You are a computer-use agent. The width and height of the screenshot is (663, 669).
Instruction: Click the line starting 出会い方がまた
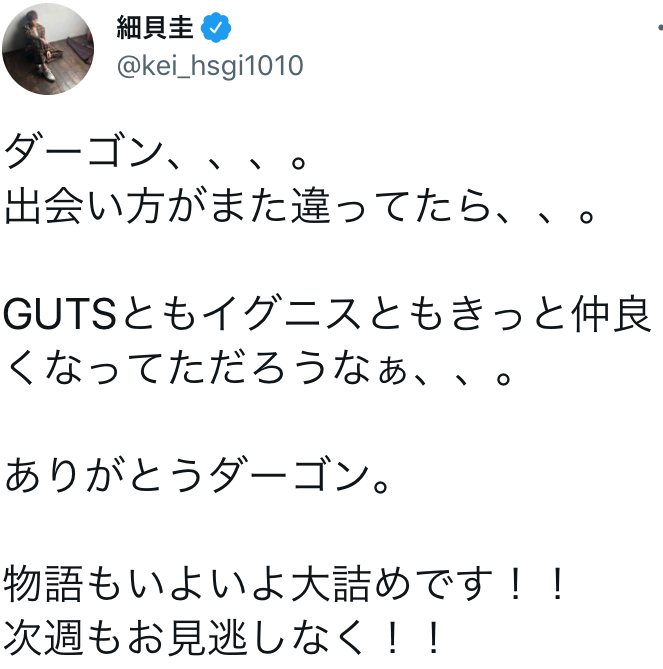(x=300, y=207)
